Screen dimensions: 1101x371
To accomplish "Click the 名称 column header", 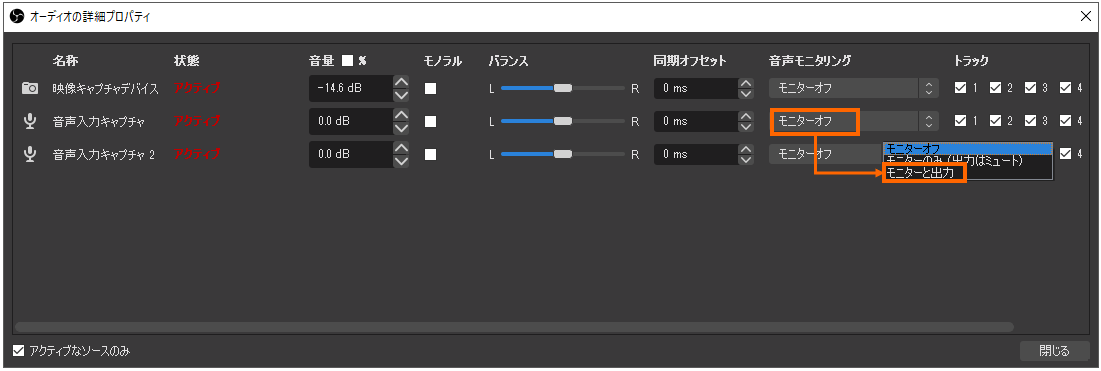I will (x=65, y=60).
